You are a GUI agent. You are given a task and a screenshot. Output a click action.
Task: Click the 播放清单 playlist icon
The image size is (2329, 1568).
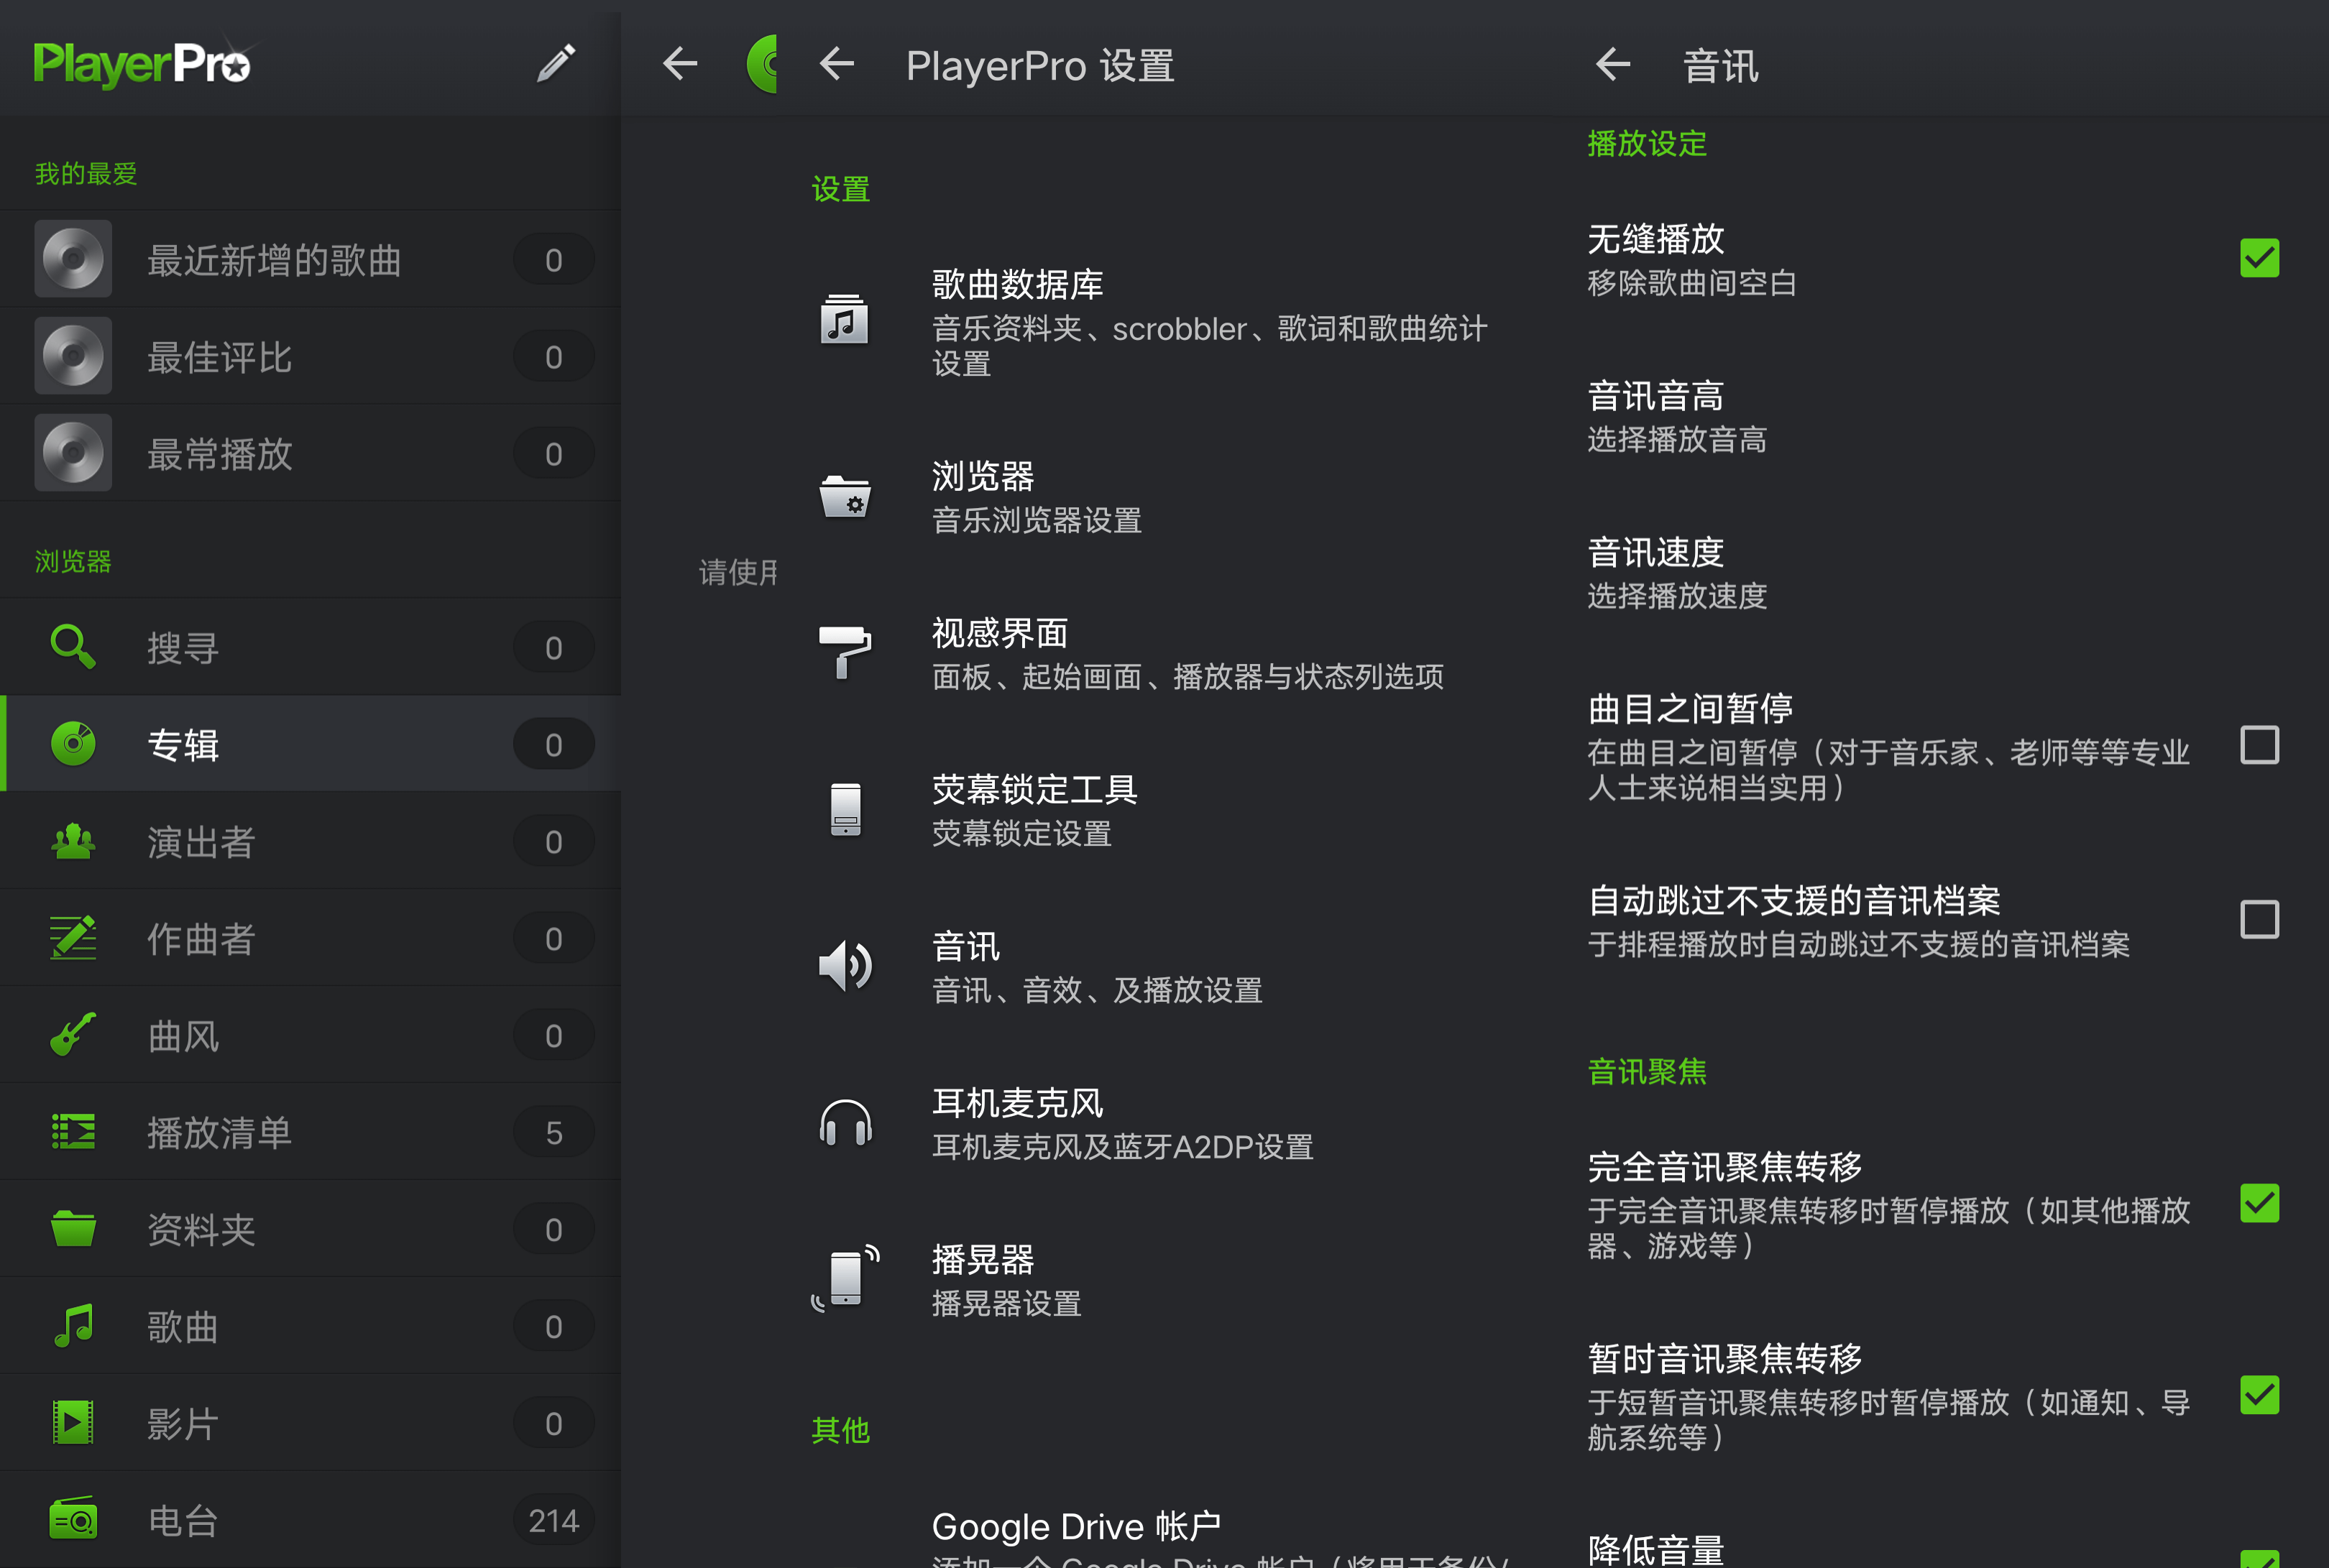pos(73,1132)
